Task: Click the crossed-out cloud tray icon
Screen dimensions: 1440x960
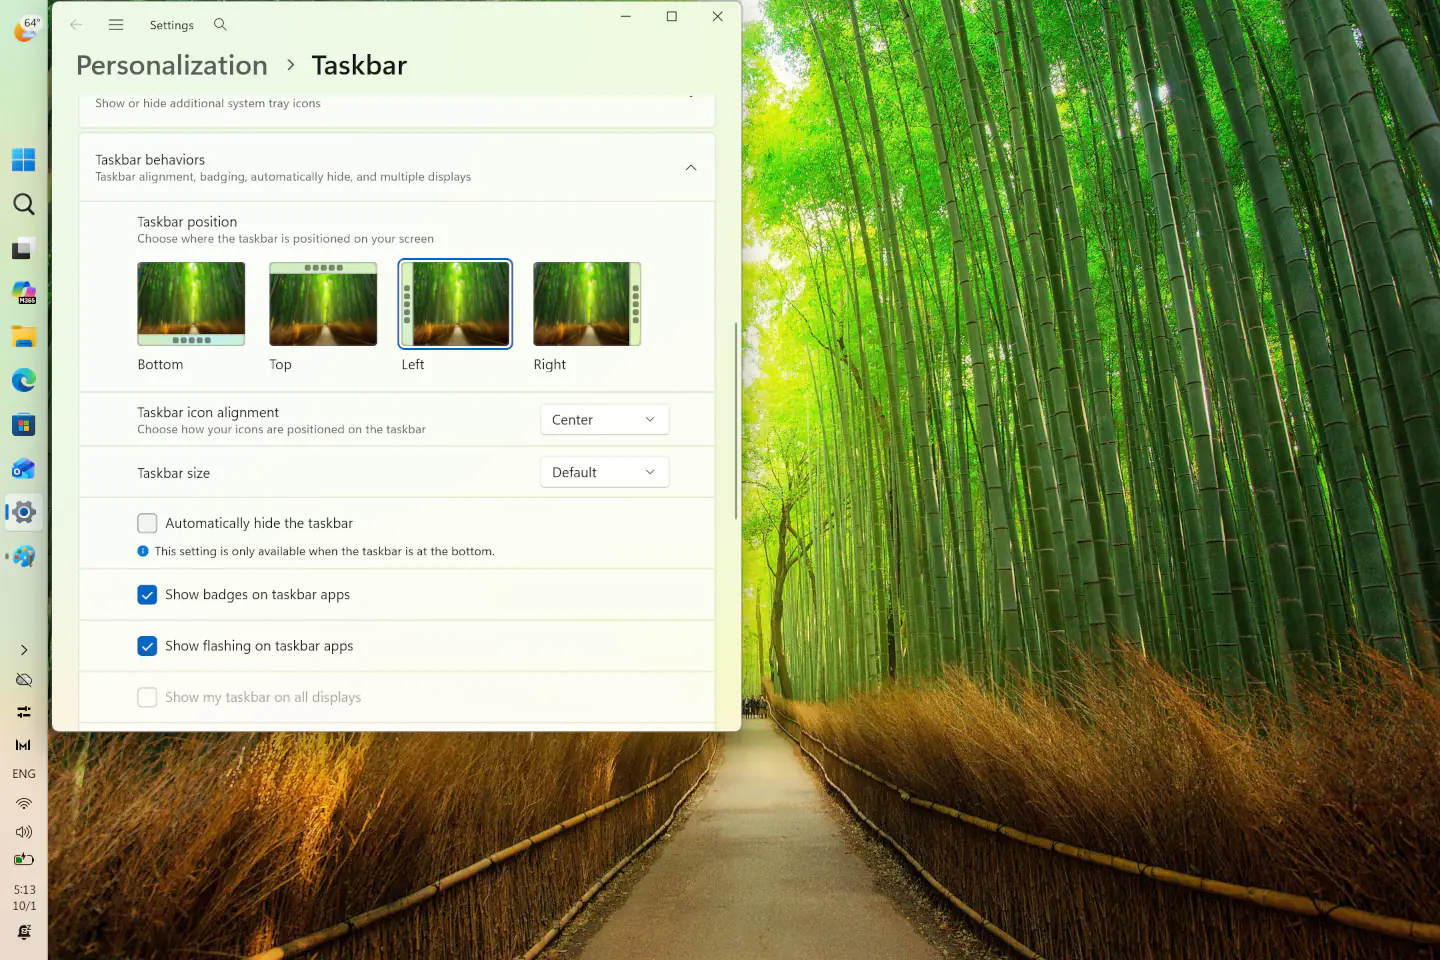Action: (x=24, y=680)
